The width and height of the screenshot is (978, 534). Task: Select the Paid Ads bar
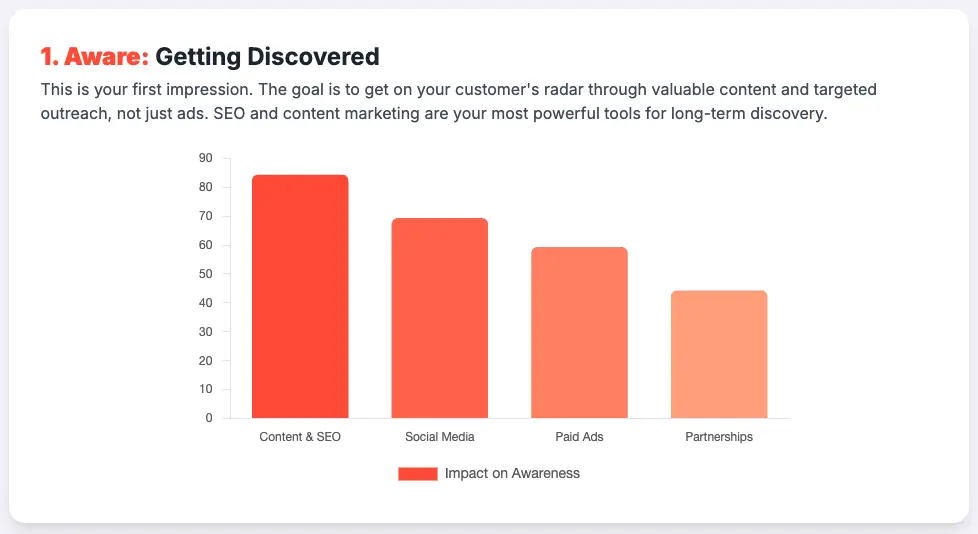coord(579,333)
